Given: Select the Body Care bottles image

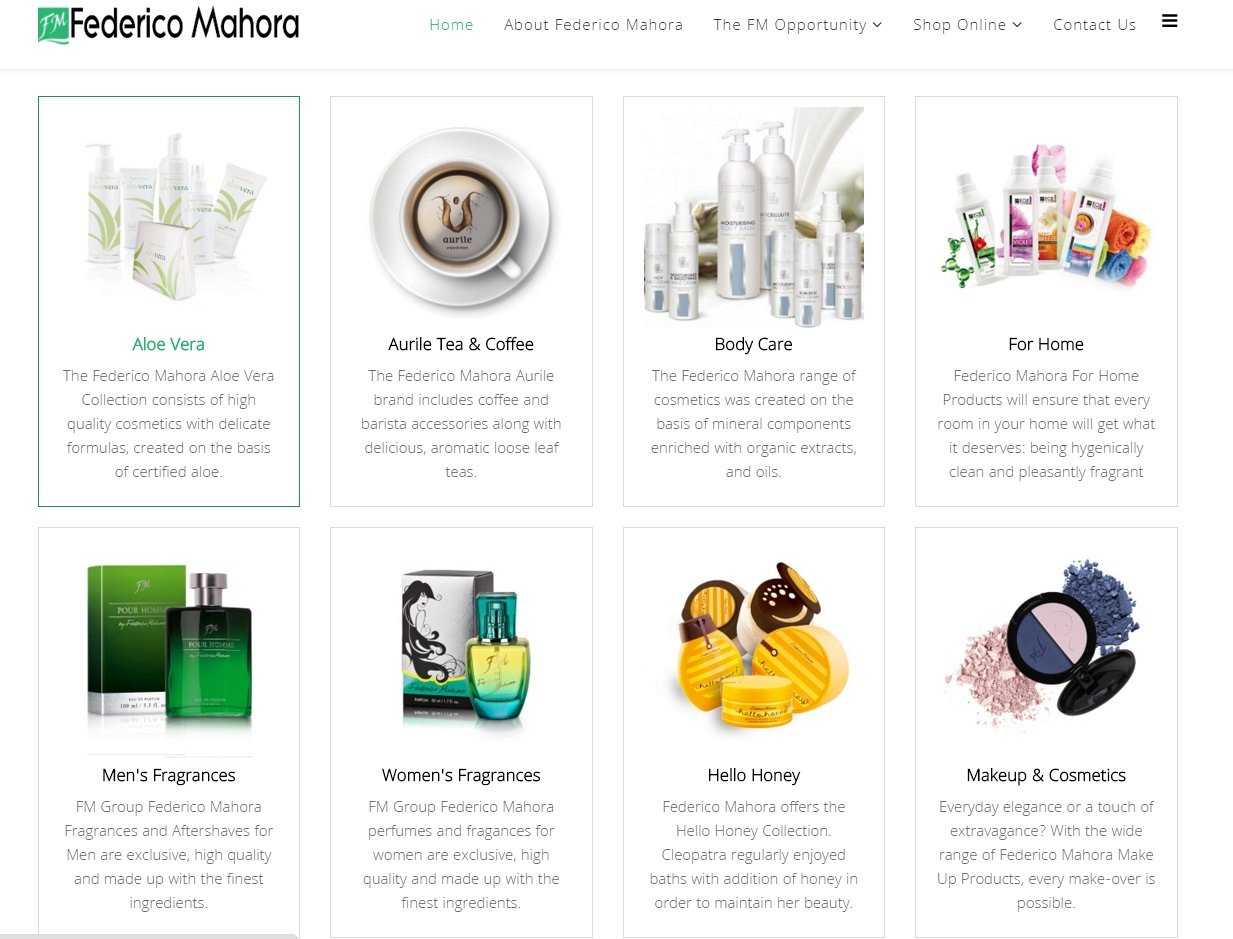Looking at the screenshot, I should (x=753, y=217).
